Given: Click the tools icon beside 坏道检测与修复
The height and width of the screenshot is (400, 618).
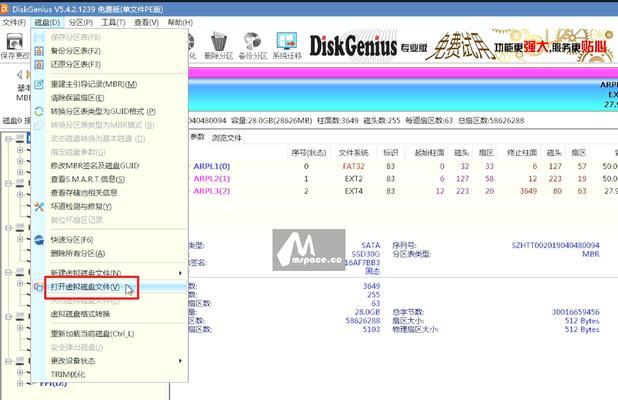Looking at the screenshot, I should tap(39, 206).
